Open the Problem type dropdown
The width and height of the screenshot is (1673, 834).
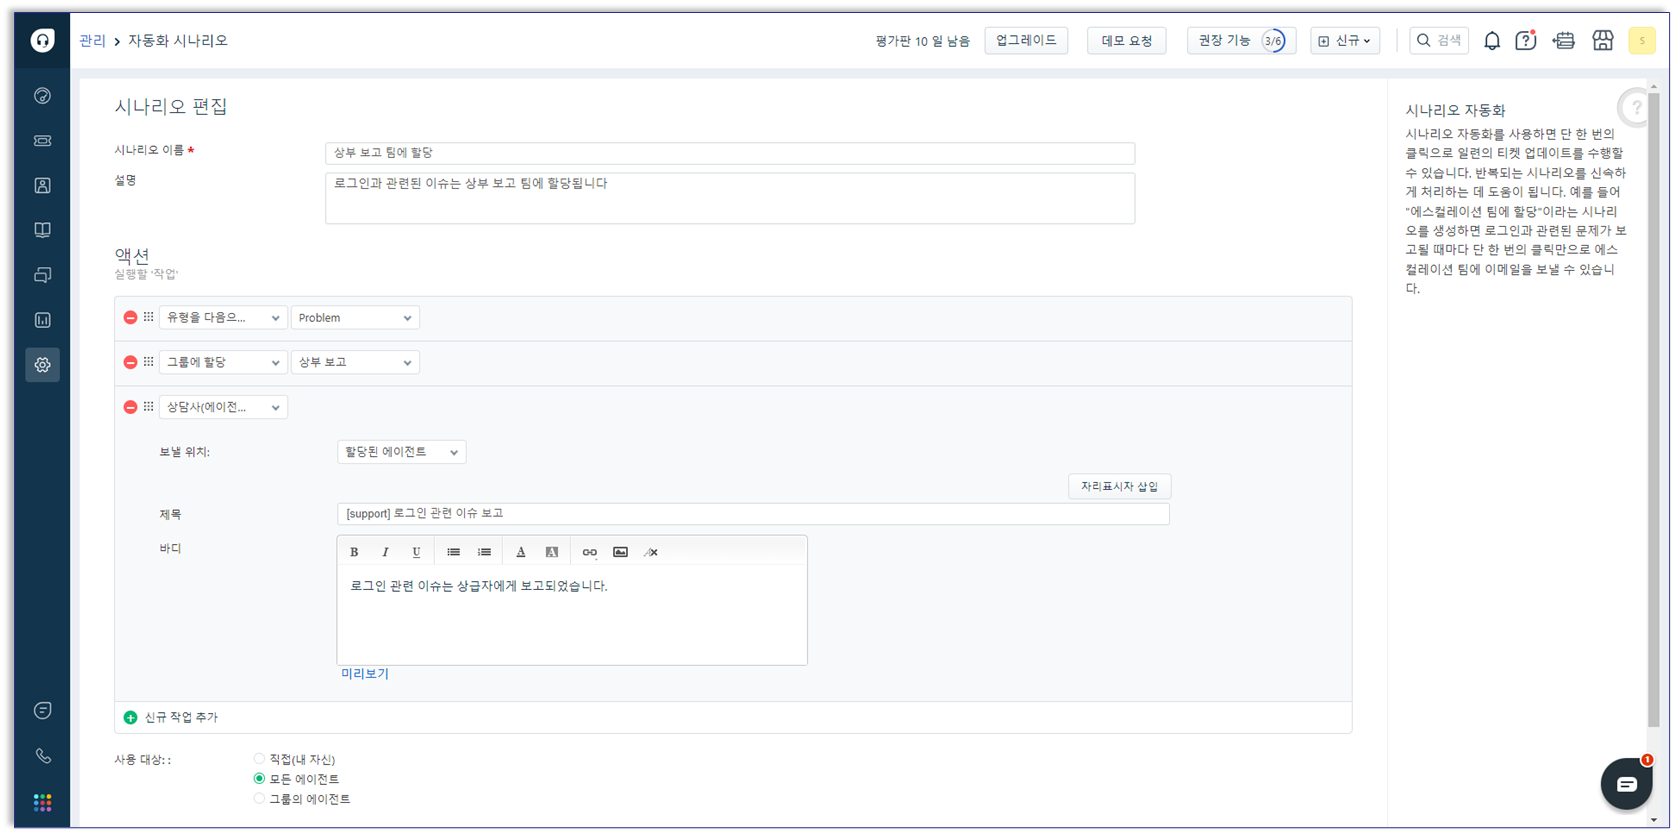(355, 318)
